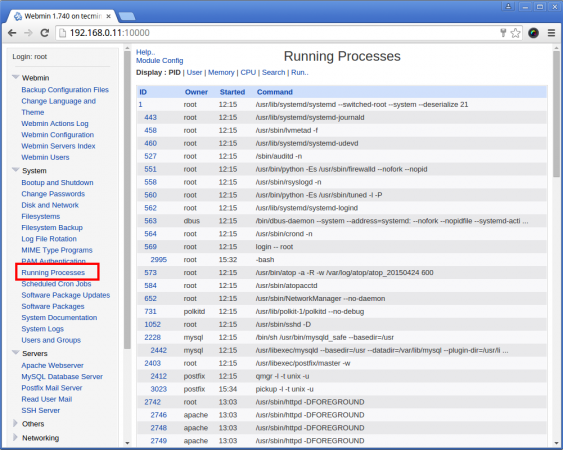Viewport: 563px width, 450px height.
Task: Reload the Webmin page
Action: 45,33
